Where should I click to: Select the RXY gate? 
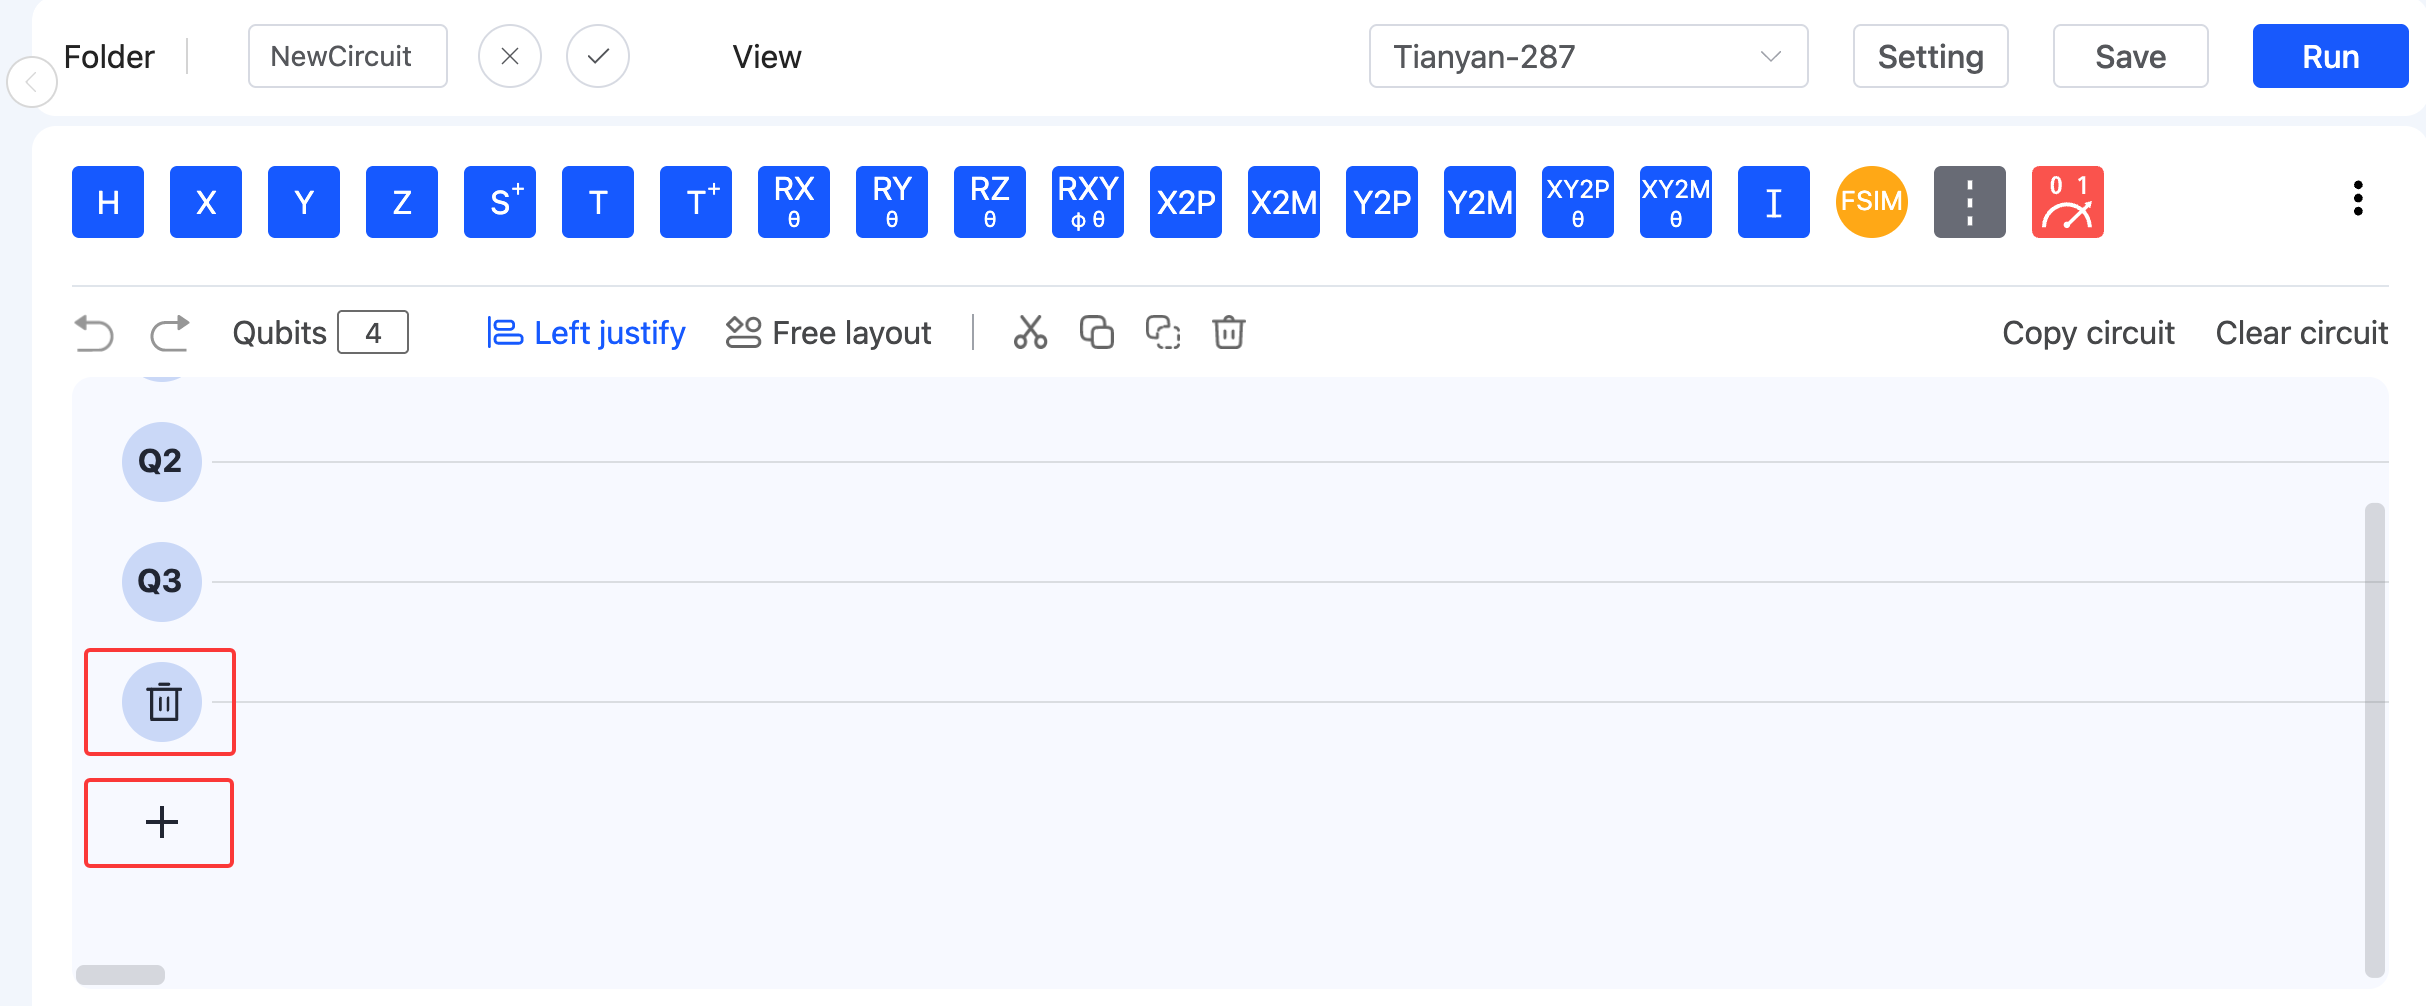pyautogui.click(x=1087, y=202)
